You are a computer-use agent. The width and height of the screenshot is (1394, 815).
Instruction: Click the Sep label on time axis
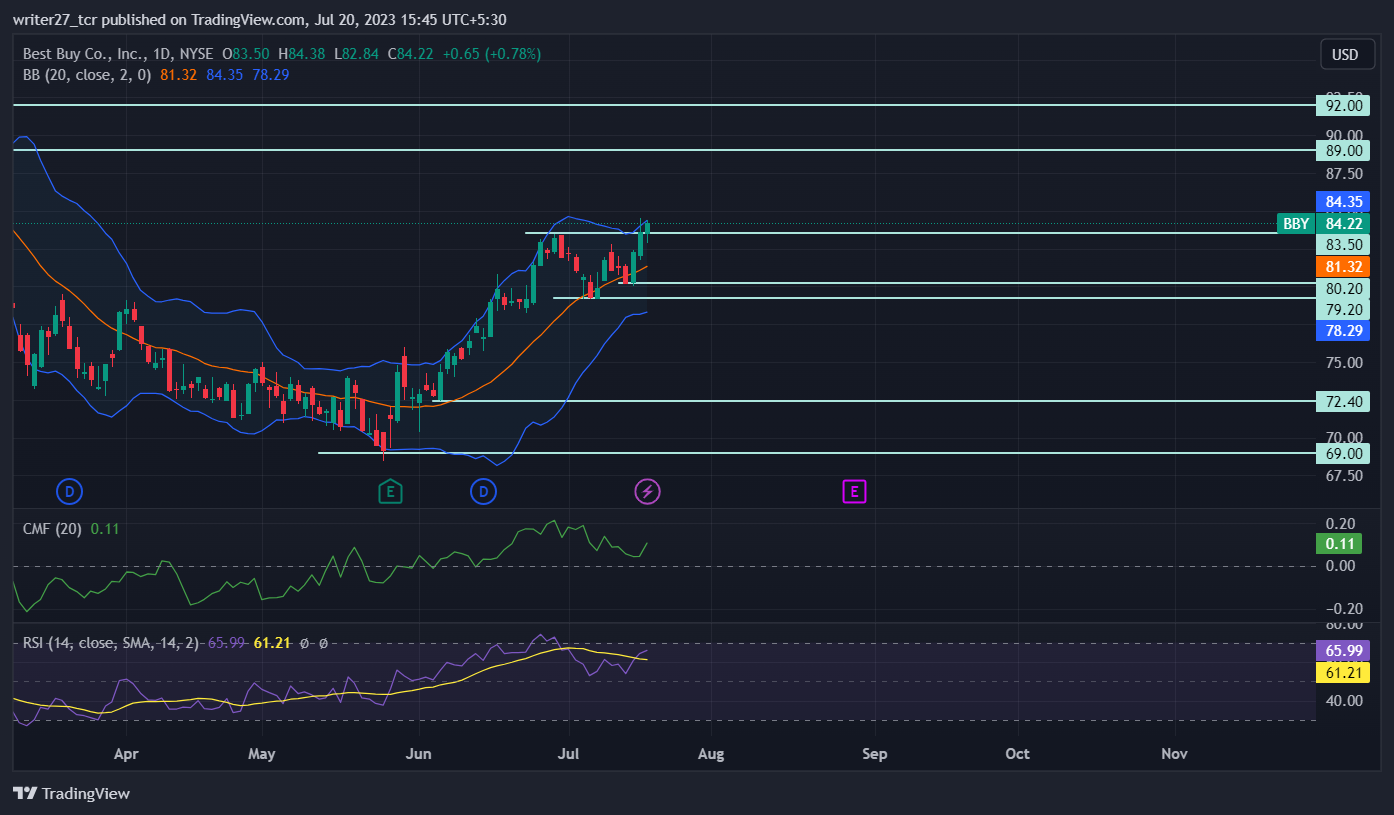(875, 754)
